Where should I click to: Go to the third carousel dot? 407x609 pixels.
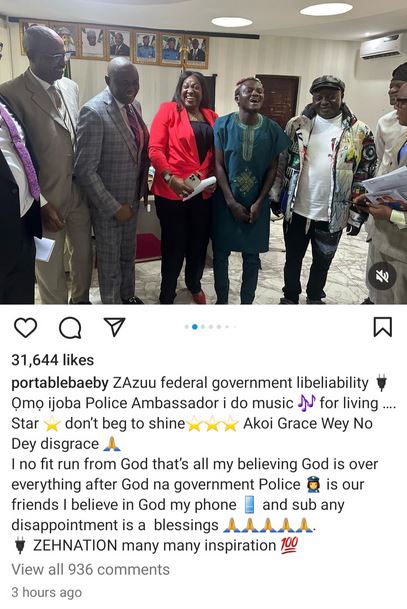(203, 327)
